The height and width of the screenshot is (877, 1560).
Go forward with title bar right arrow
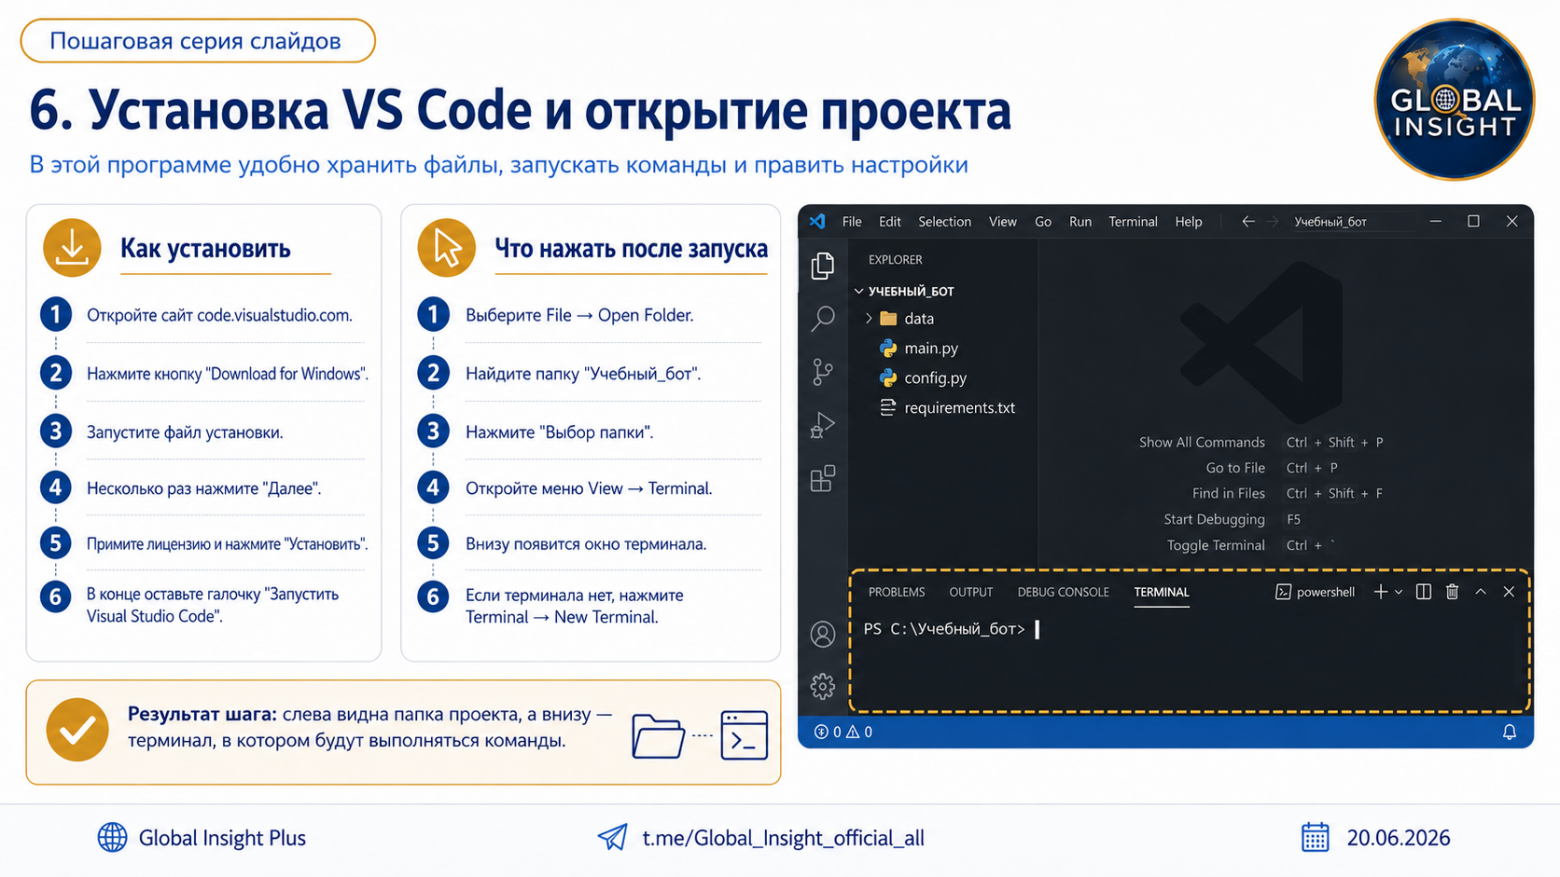[x=1273, y=221]
